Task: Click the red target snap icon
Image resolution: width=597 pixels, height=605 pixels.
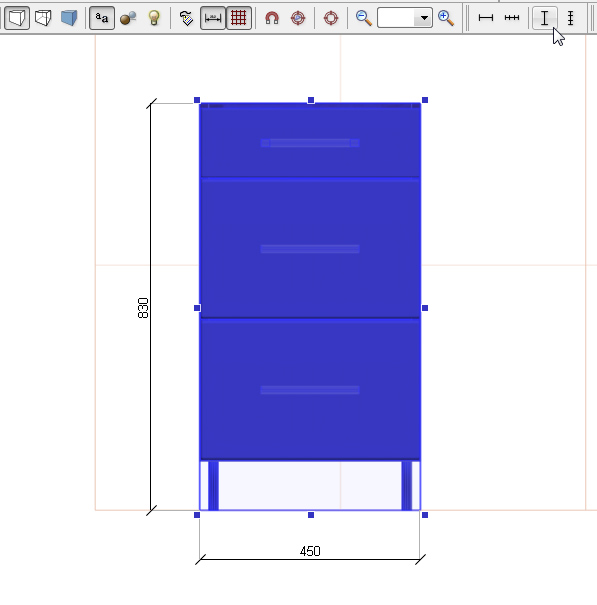Action: pos(298,18)
